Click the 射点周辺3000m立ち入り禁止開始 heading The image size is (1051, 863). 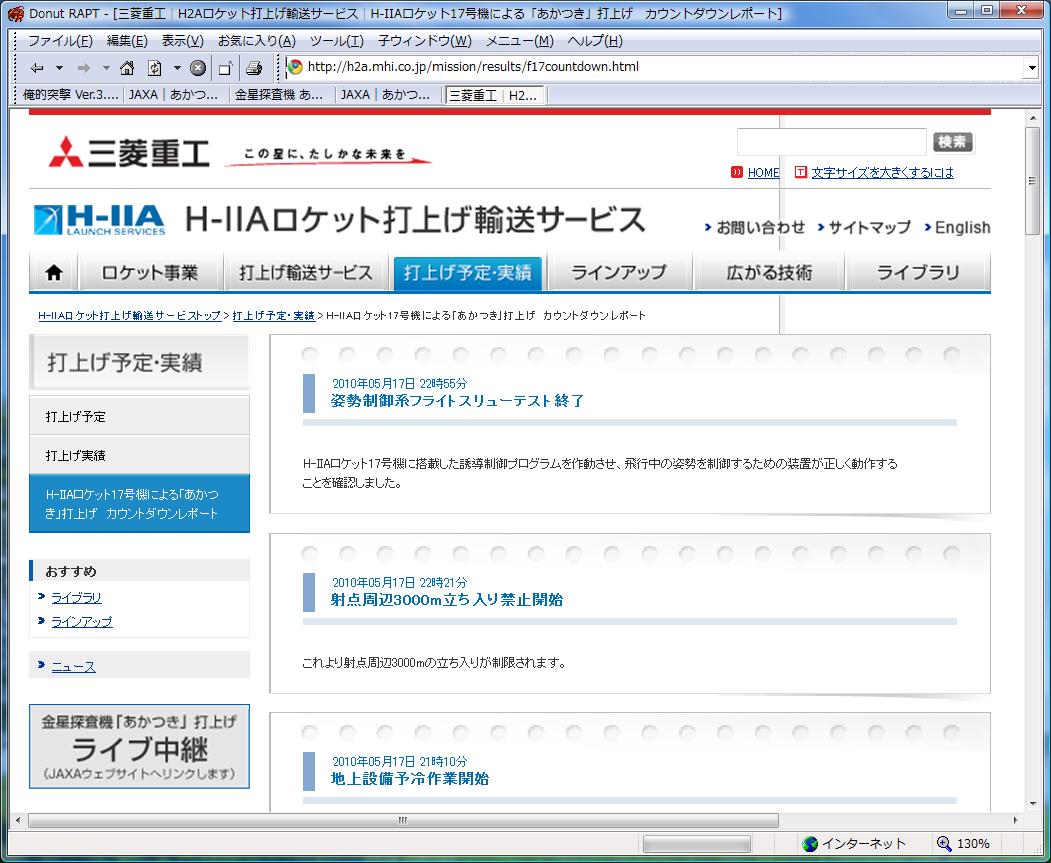(446, 600)
